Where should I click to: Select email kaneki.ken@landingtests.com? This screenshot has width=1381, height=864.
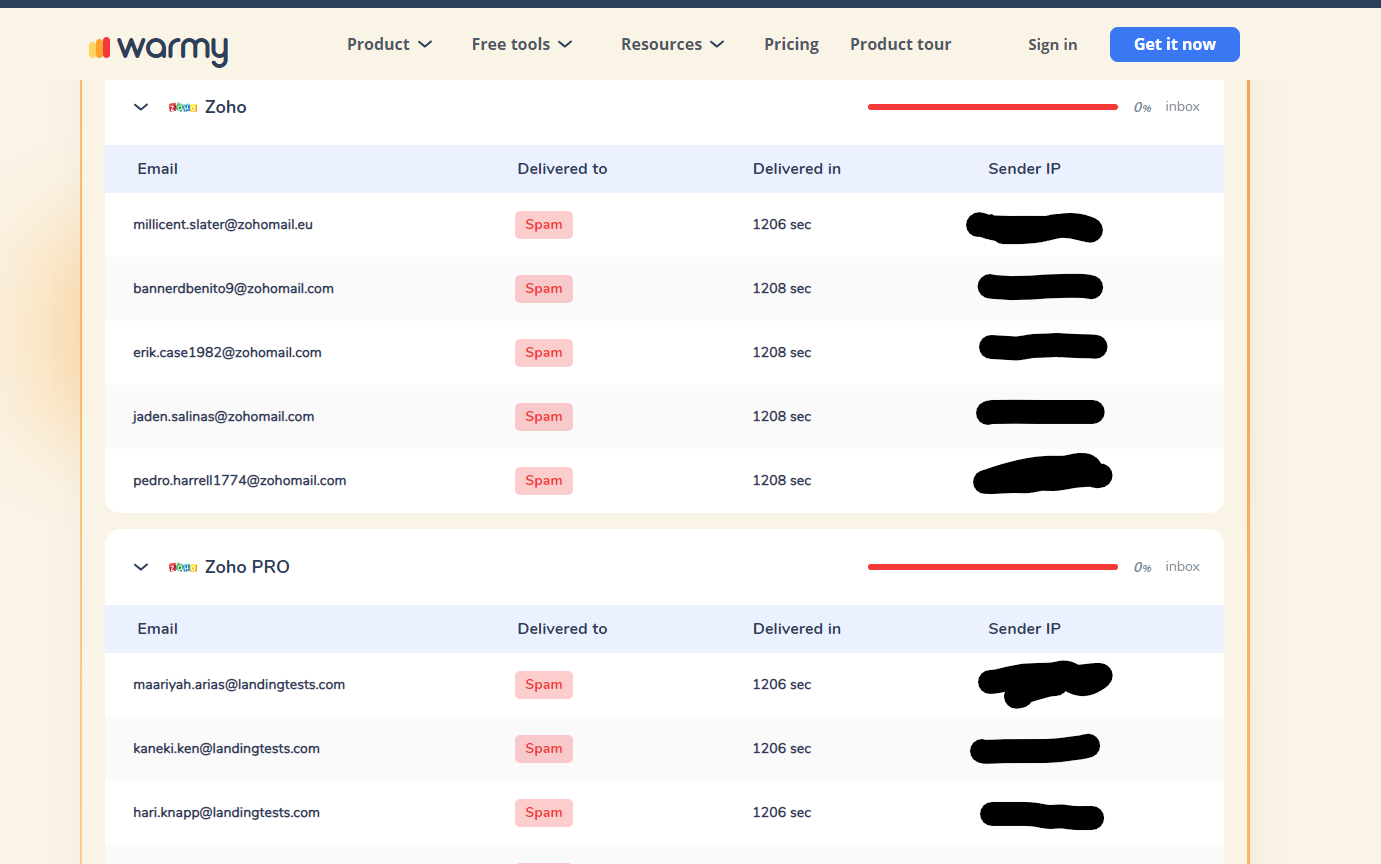pyautogui.click(x=226, y=749)
